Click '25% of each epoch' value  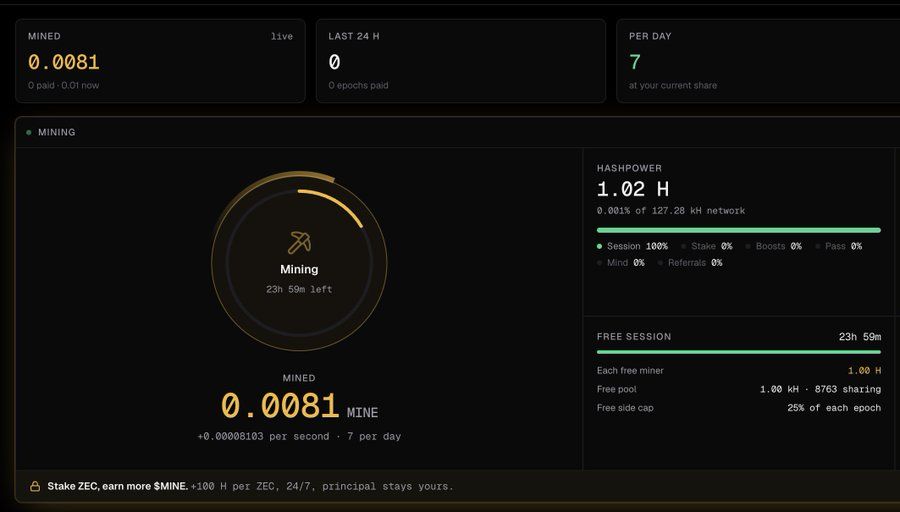coord(834,408)
